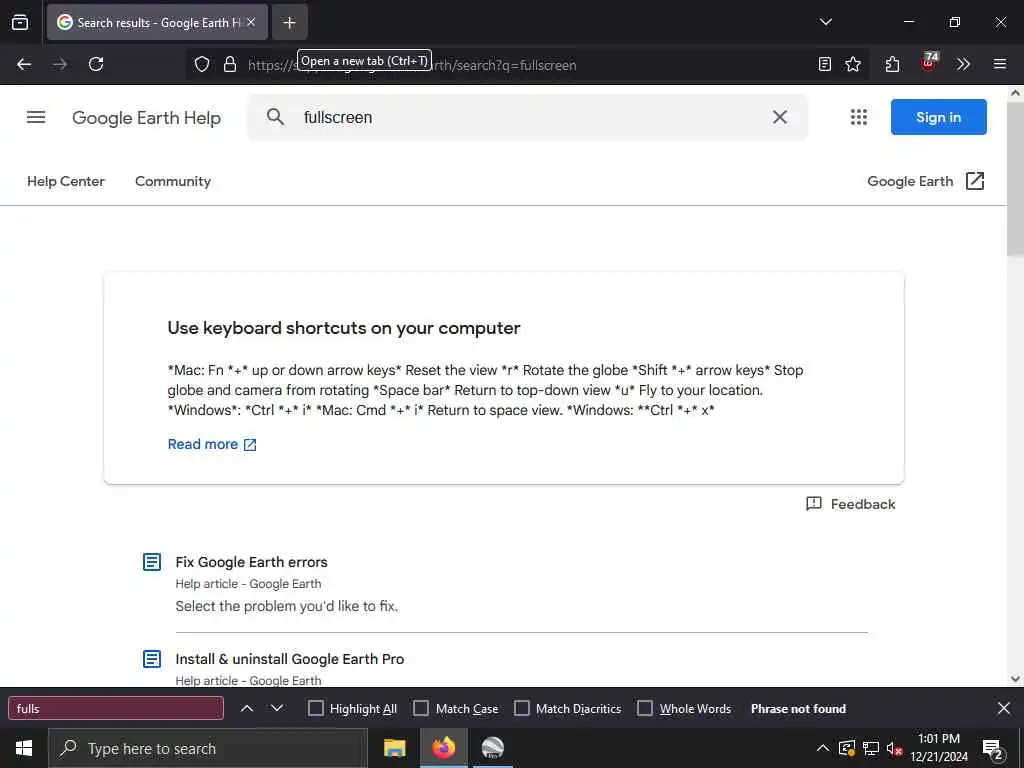Expand the list all tabs chevron
The height and width of the screenshot is (768, 1024).
pyautogui.click(x=825, y=22)
